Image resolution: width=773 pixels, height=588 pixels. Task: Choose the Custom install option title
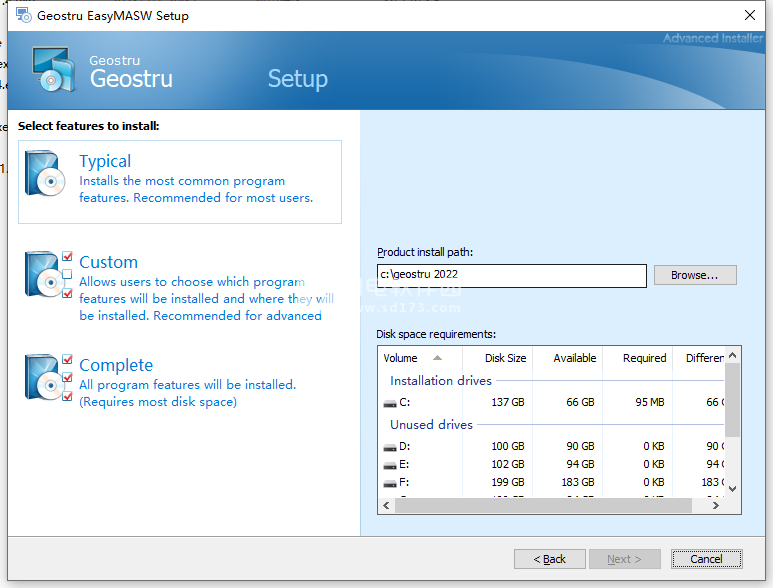108,262
